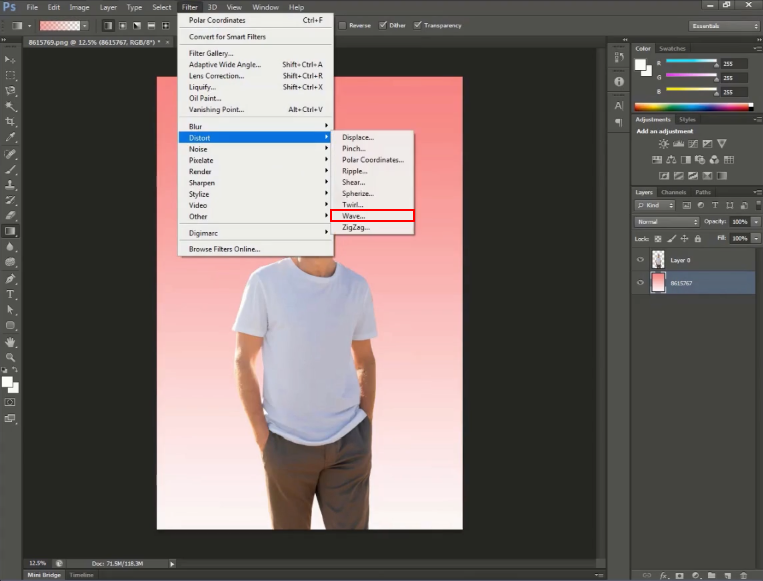
Task: Choose the radial gradient style icon
Action: [x=123, y=25]
